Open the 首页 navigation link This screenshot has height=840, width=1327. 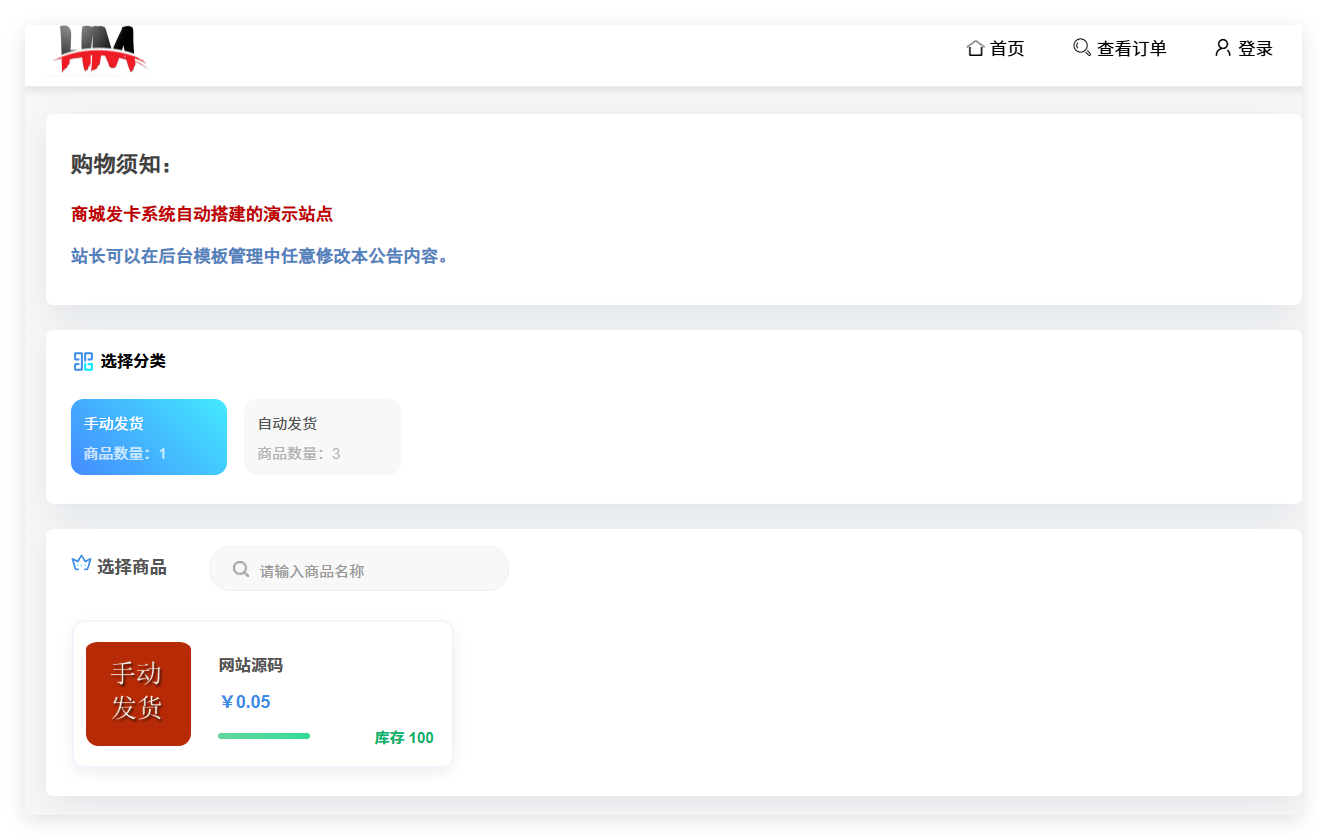[1007, 49]
